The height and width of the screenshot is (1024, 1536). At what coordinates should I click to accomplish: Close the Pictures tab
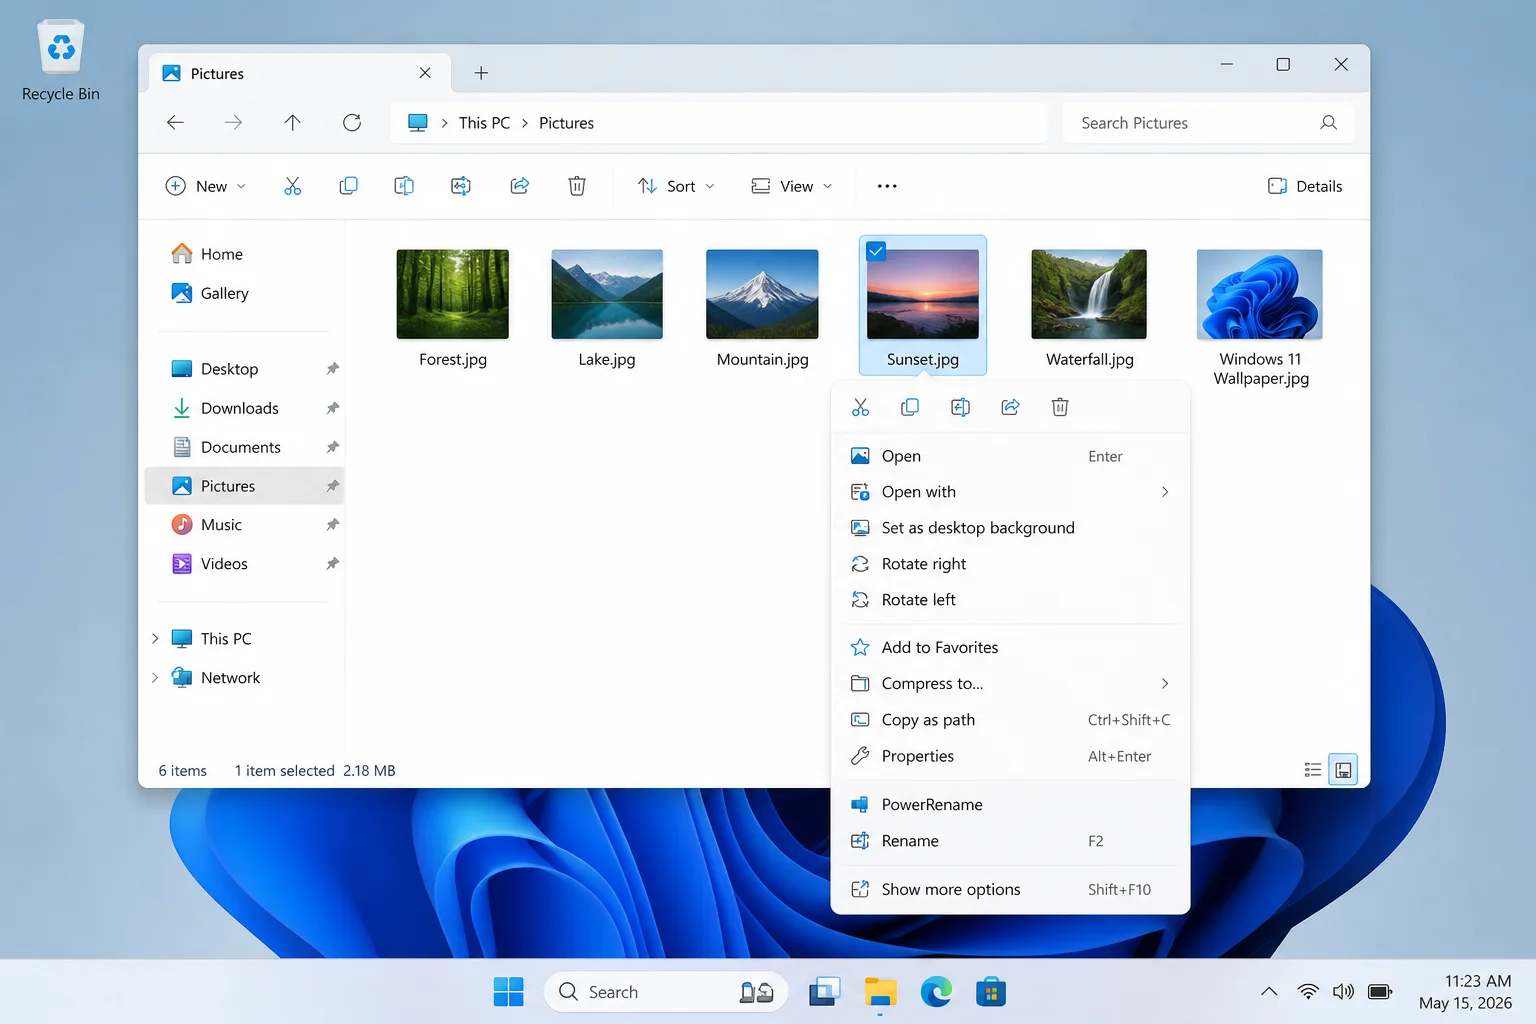425,73
